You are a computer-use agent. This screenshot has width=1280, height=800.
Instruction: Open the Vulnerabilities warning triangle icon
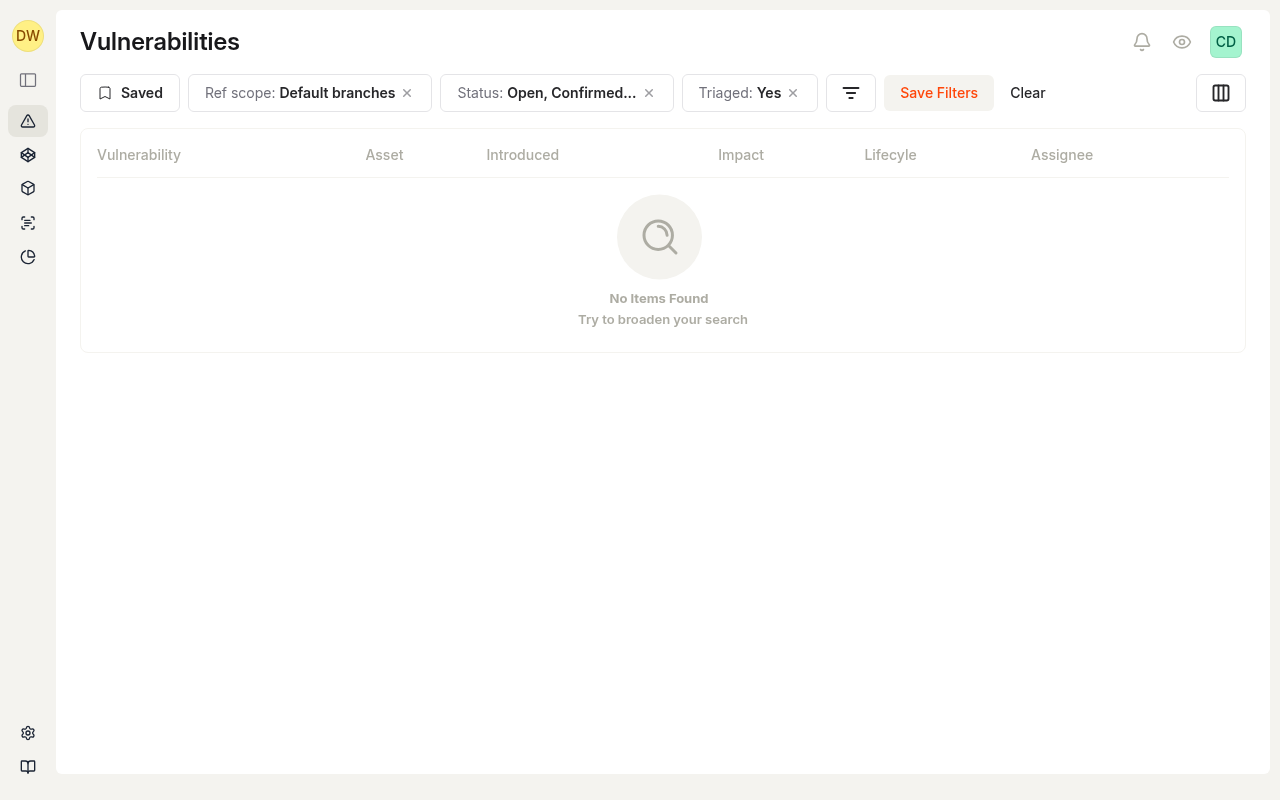coord(27,121)
